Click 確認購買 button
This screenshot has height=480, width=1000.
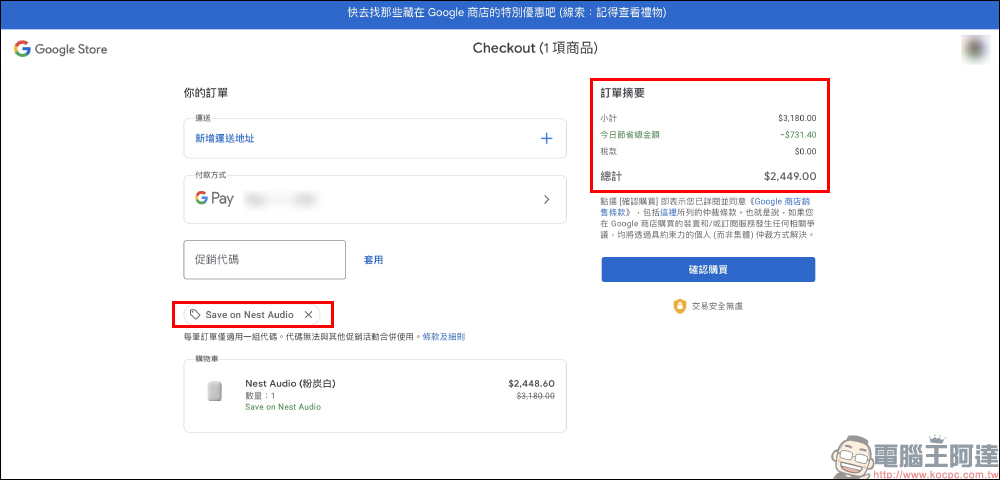click(708, 270)
